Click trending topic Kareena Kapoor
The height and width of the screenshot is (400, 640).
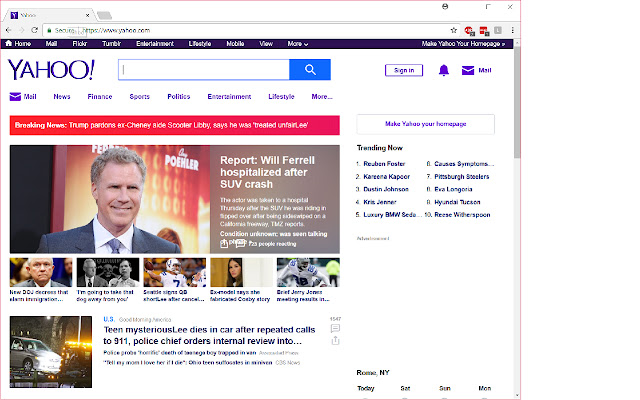click(387, 177)
